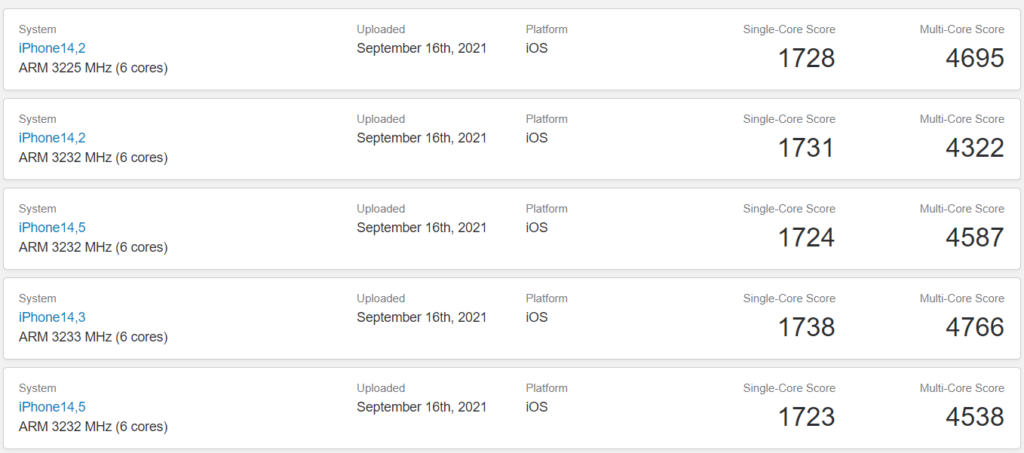This screenshot has width=1024, height=453.
Task: Click the multi-core score 4695
Action: tap(974, 58)
